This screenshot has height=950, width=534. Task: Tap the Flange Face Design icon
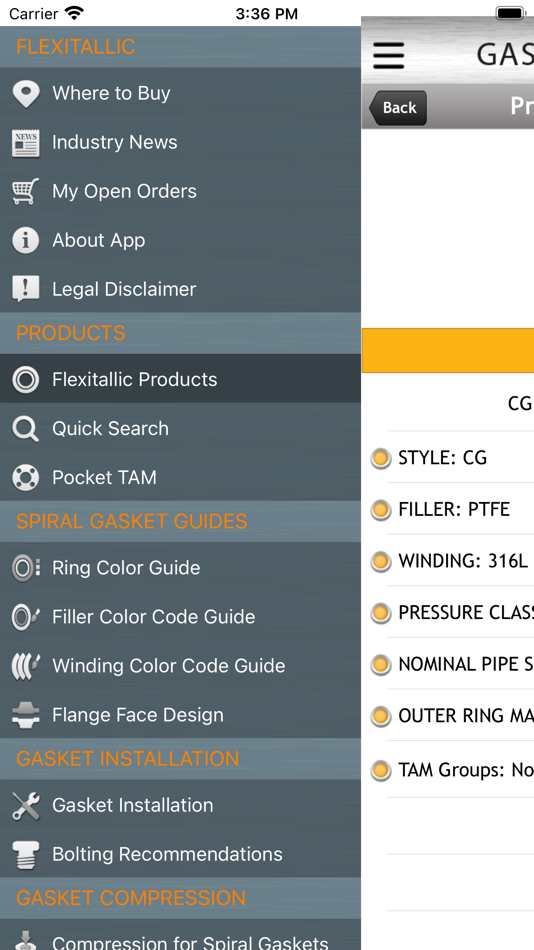pyautogui.click(x=25, y=715)
